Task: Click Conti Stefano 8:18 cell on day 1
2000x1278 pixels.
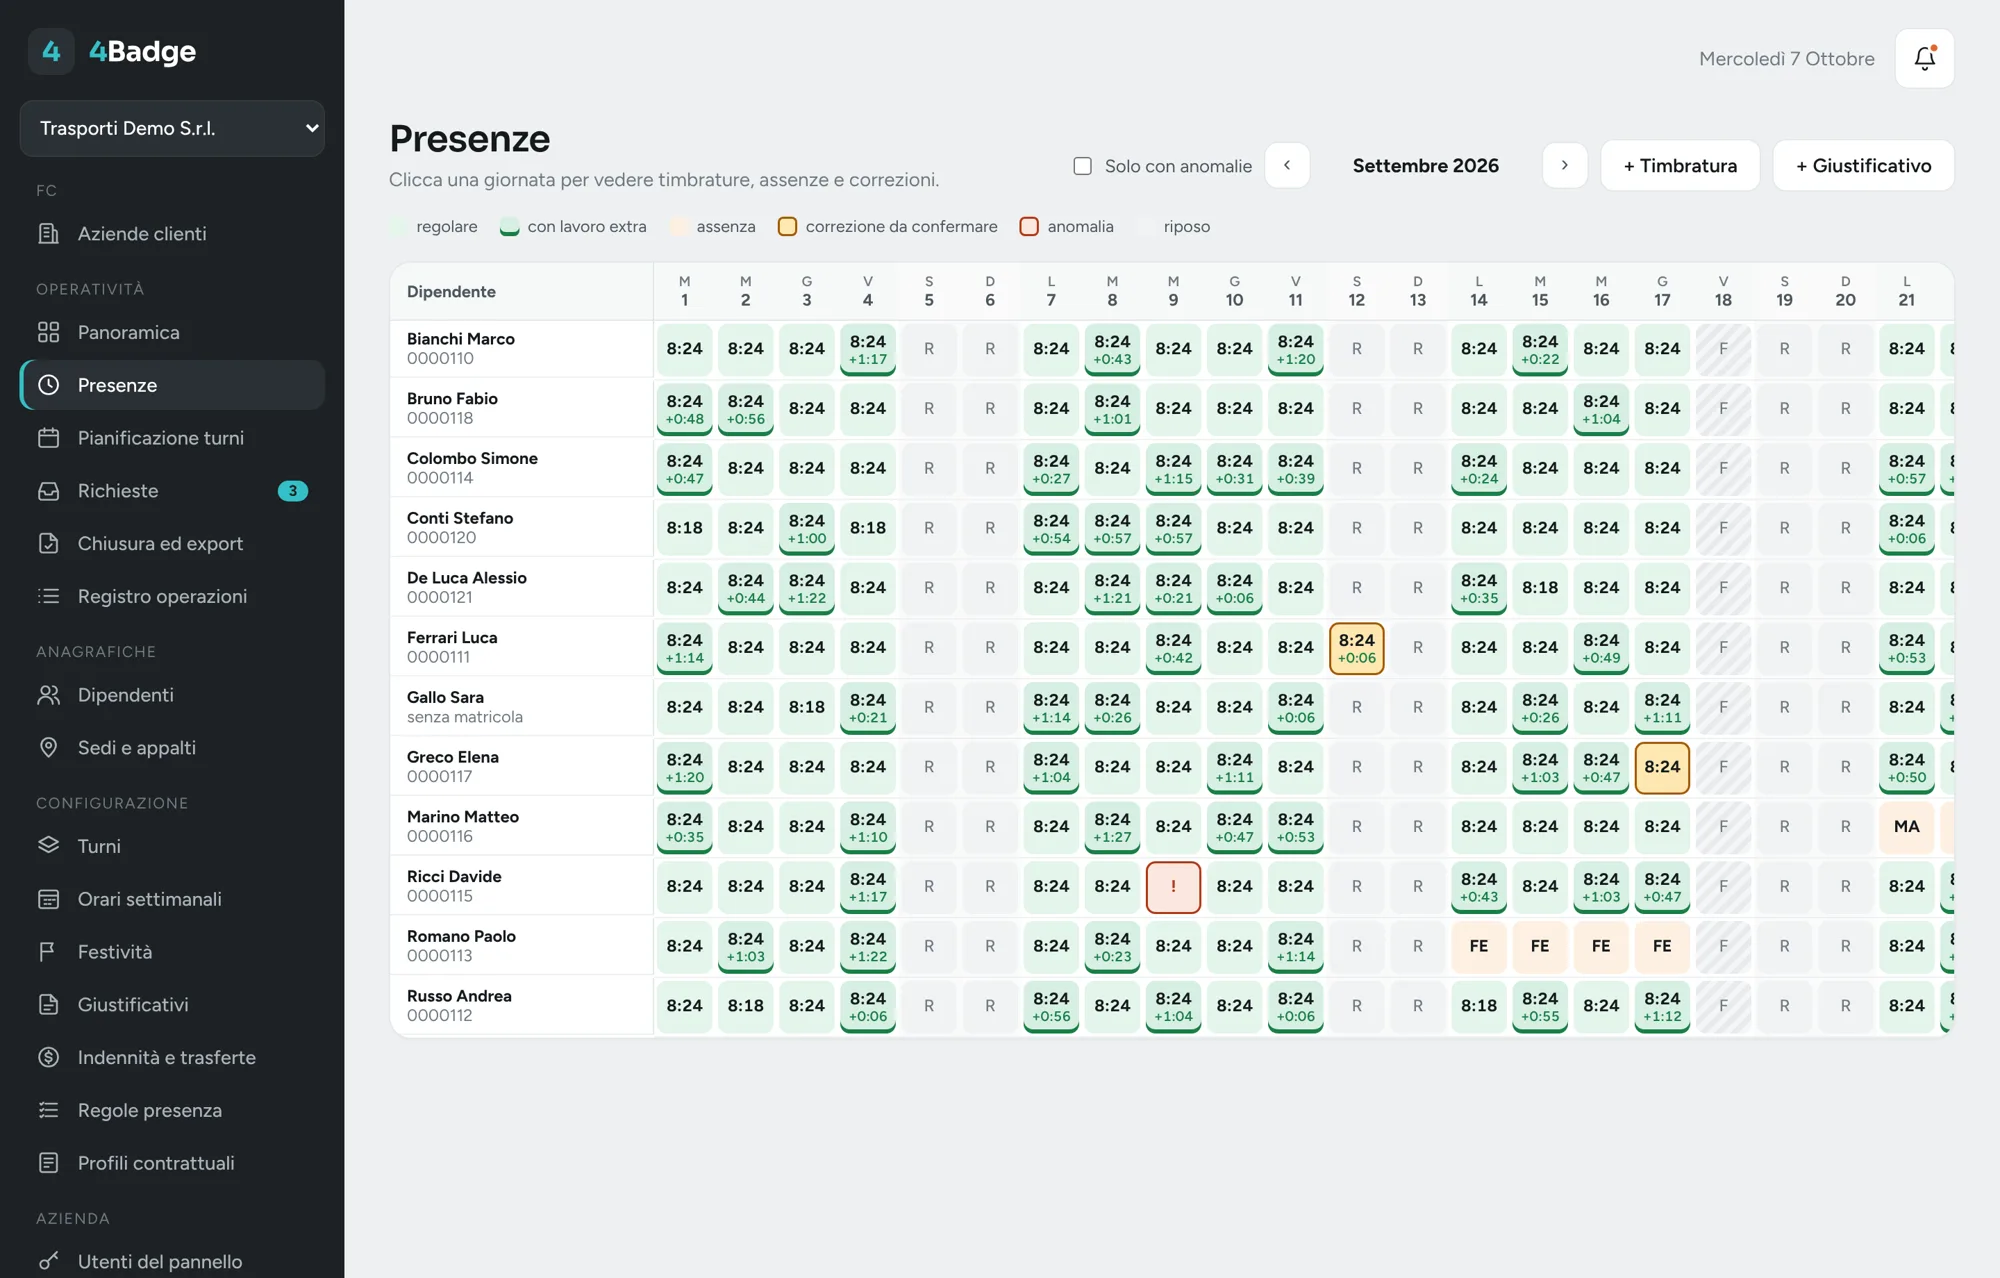Action: pos(684,528)
